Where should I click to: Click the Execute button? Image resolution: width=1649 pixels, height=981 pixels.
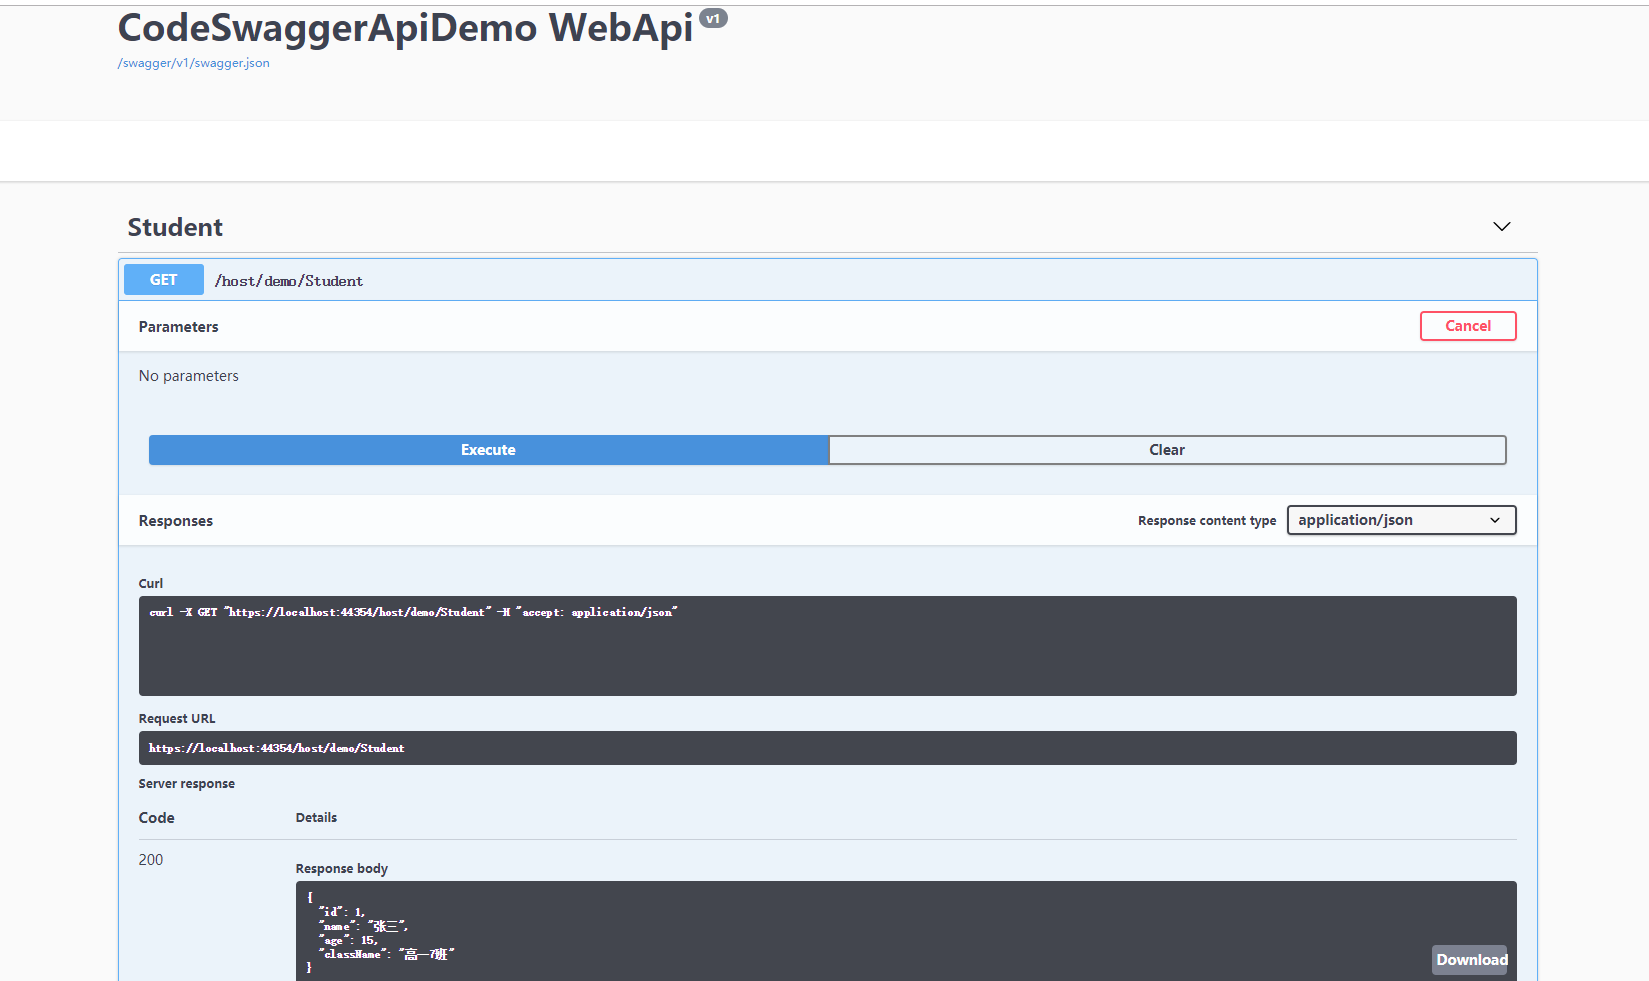487,449
